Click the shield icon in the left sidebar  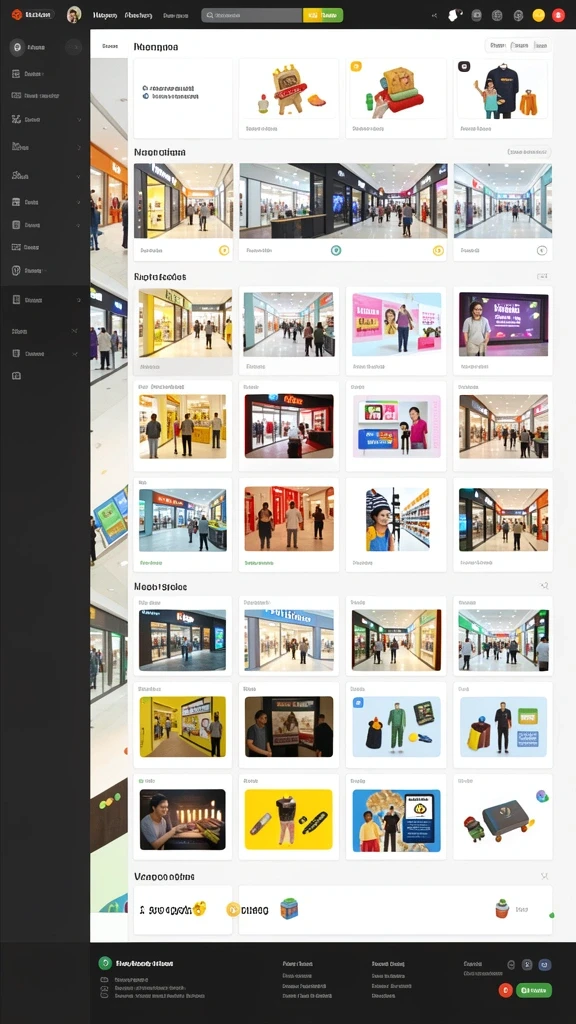pos(16,270)
